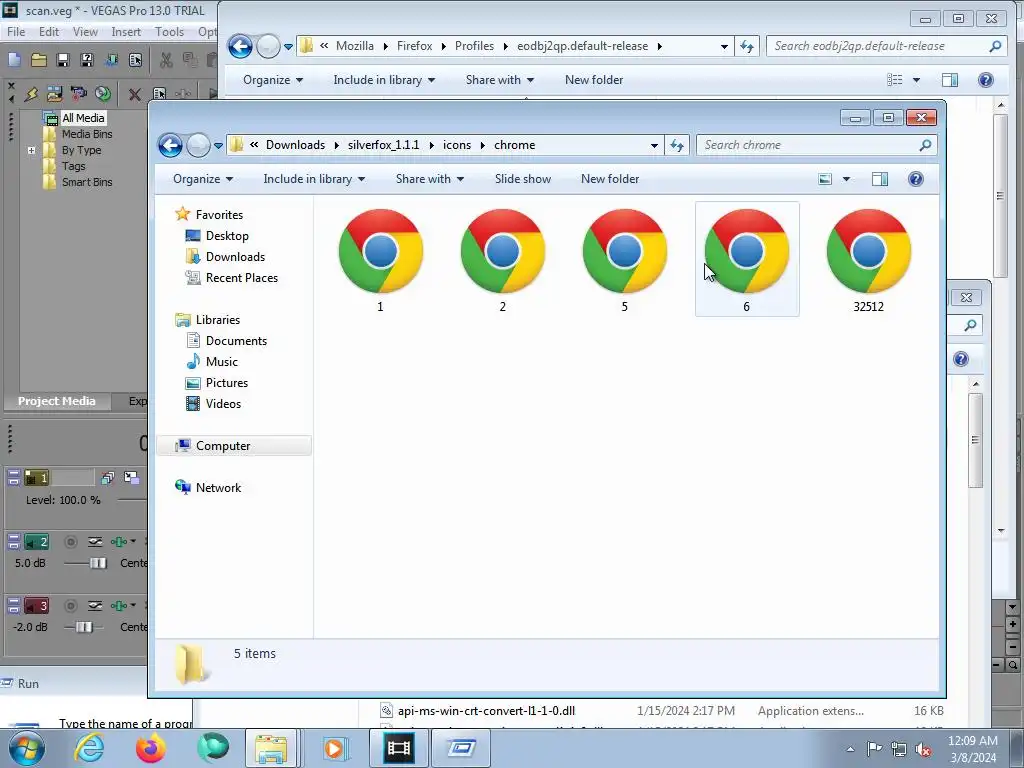Select Downloads under Favorites in sidebar
Viewport: 1024px width, 768px height.
point(235,257)
